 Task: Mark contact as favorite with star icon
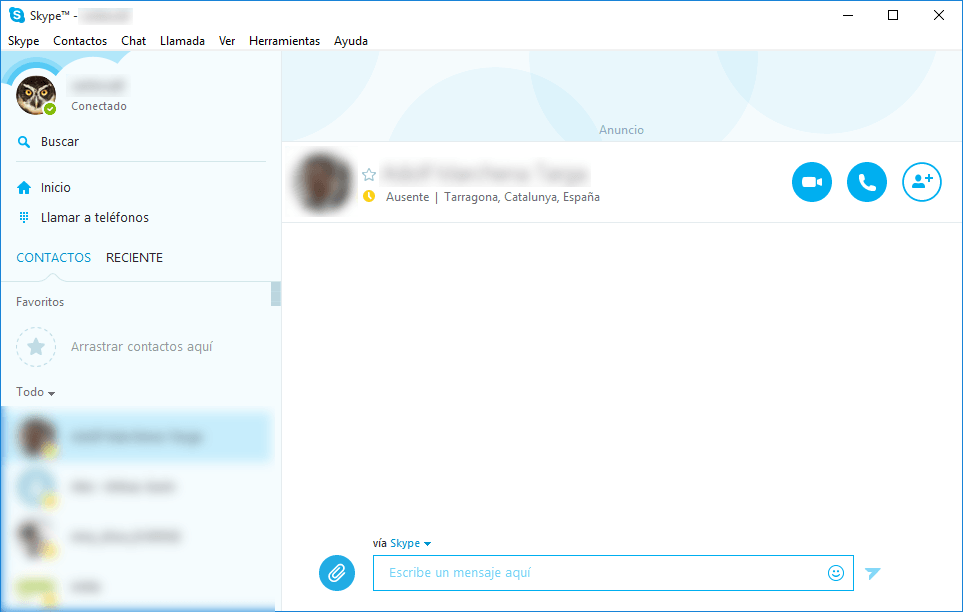(368, 175)
